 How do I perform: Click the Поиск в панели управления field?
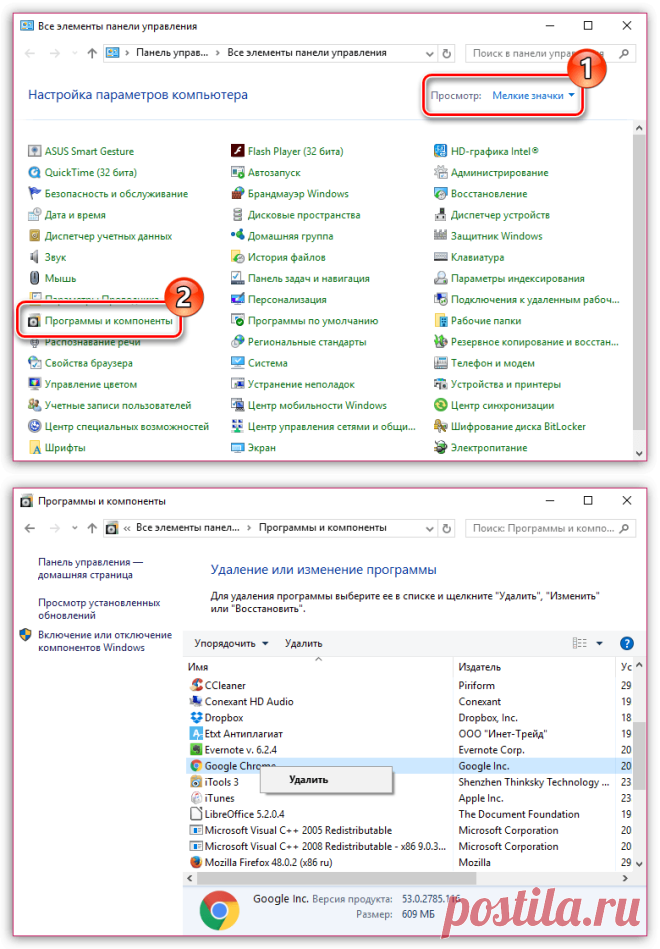(x=550, y=53)
